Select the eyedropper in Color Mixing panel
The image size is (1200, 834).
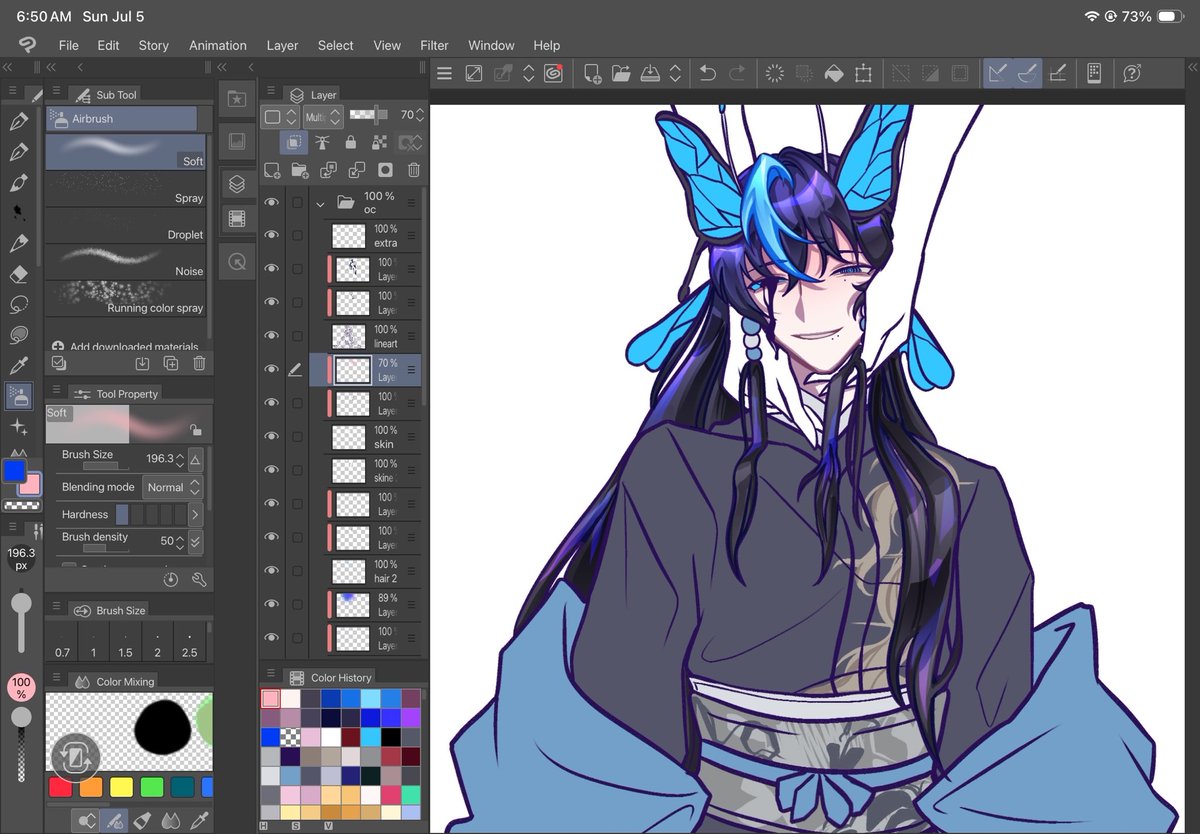pos(199,820)
